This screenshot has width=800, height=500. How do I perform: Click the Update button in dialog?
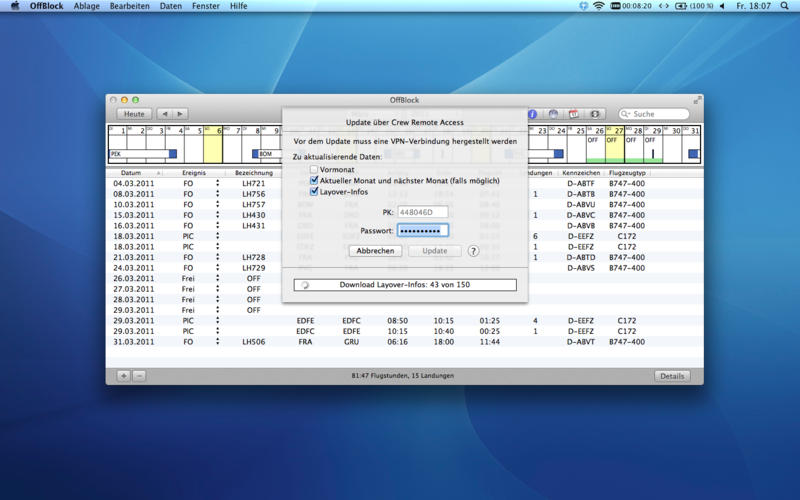pyautogui.click(x=435, y=251)
